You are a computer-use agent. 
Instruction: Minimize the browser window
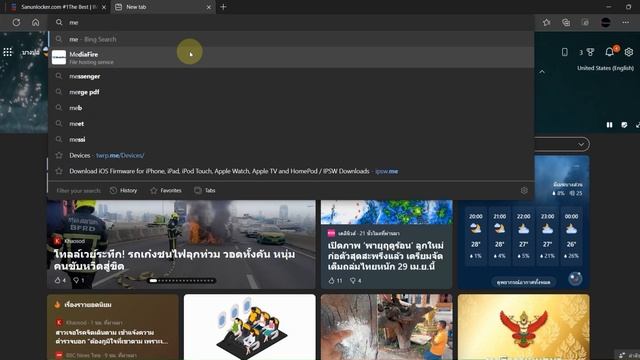[609, 7]
